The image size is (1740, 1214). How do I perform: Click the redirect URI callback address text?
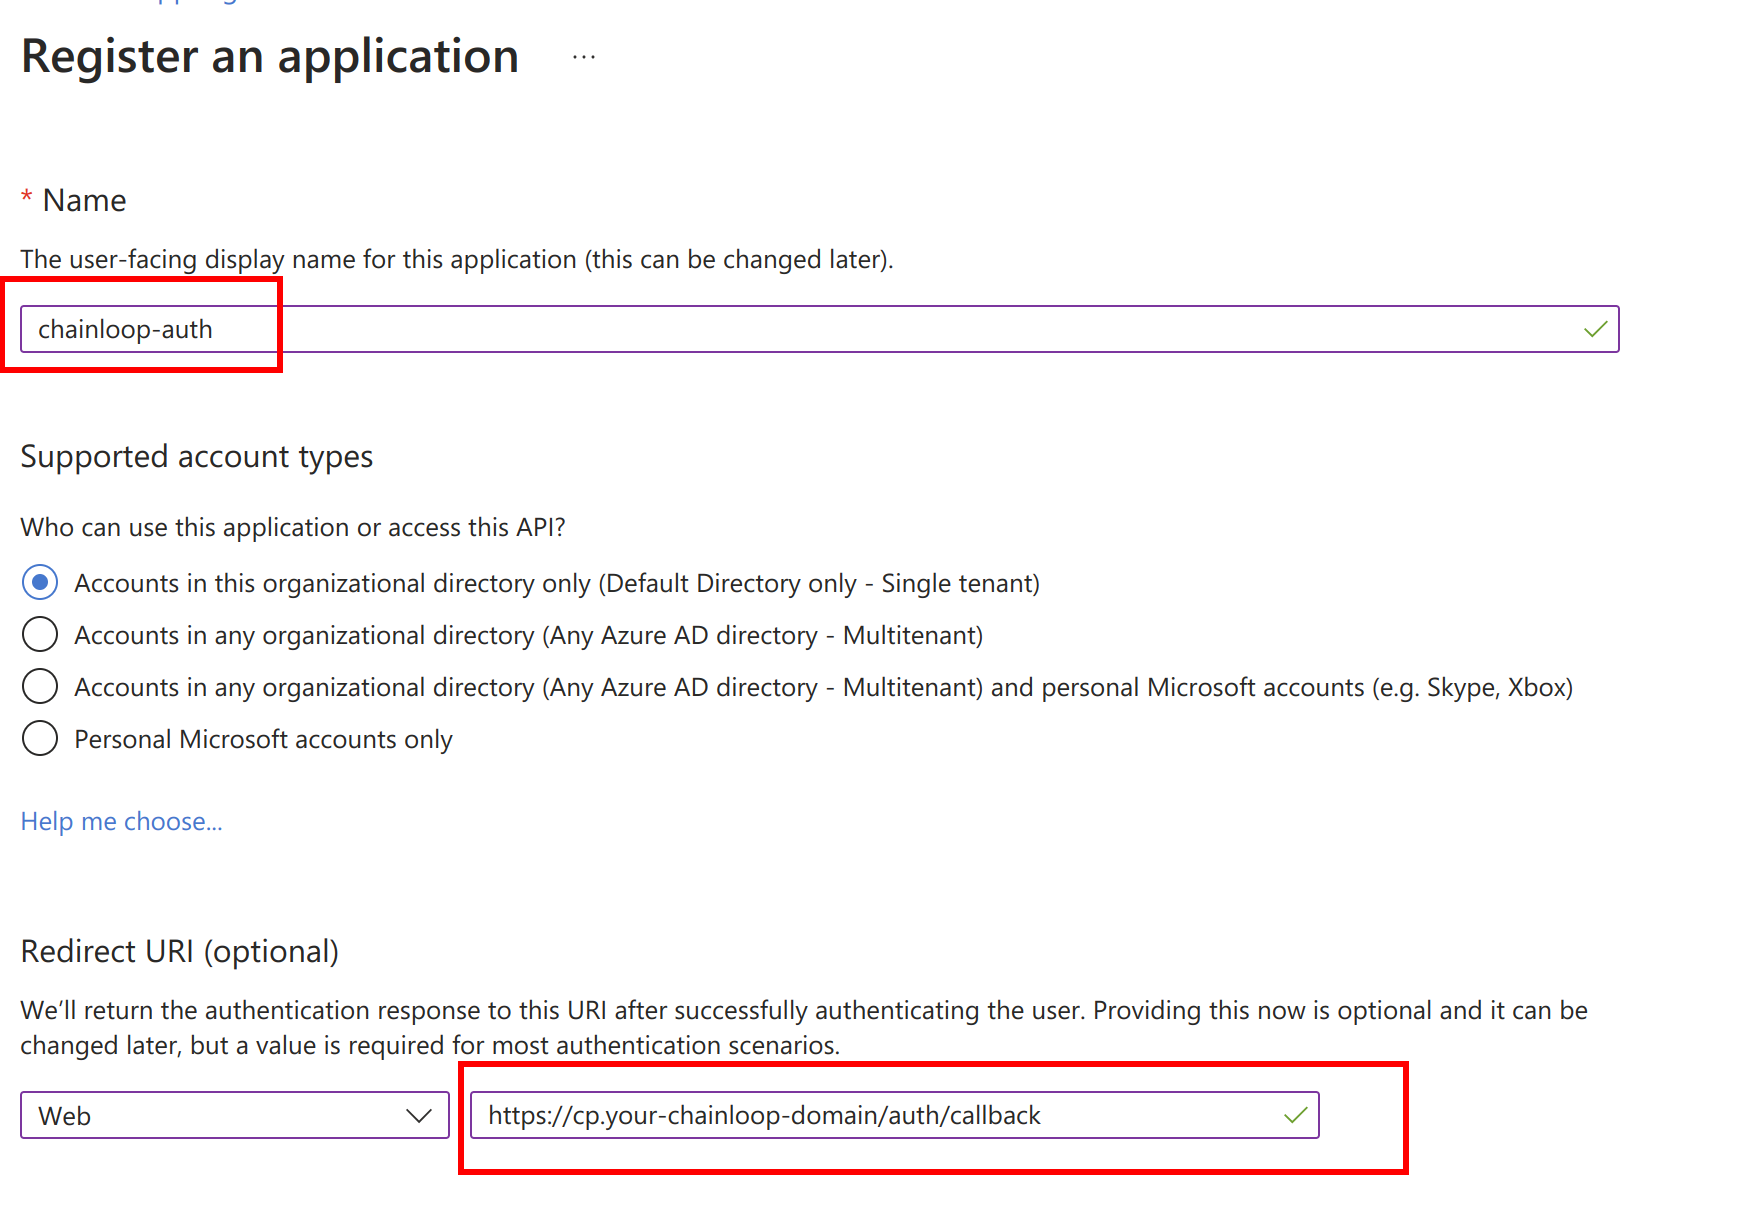click(x=763, y=1115)
